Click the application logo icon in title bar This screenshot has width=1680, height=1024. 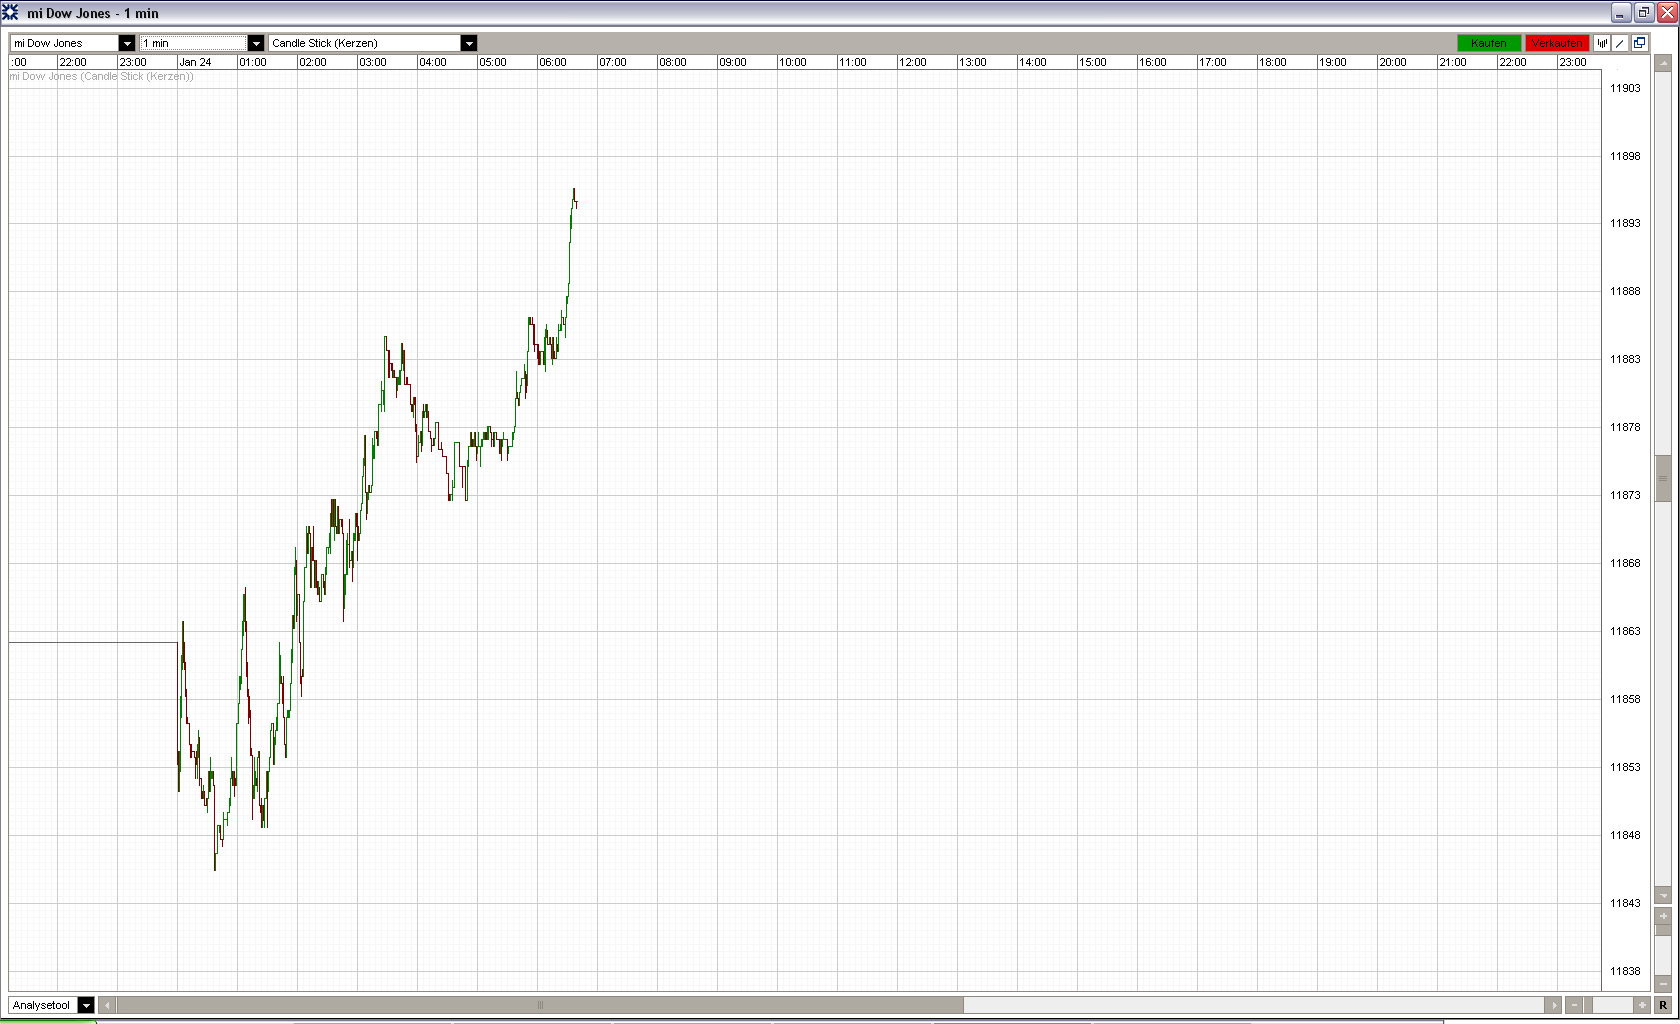pos(10,13)
